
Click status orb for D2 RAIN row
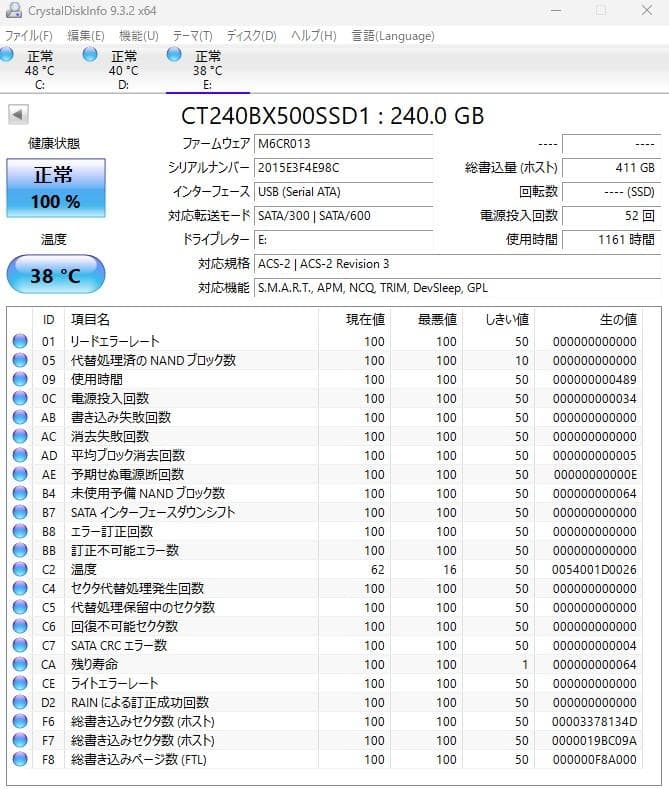20,702
